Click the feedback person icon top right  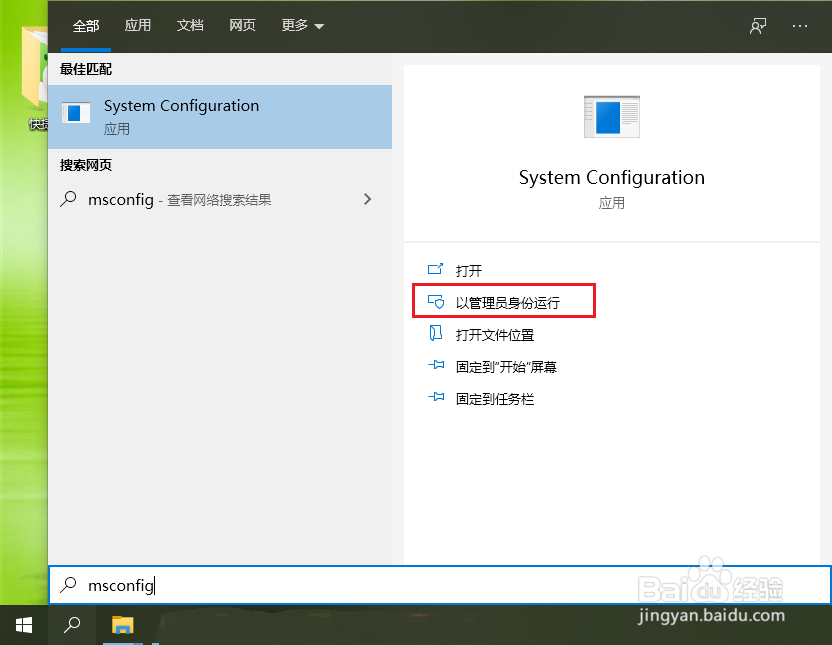point(757,26)
